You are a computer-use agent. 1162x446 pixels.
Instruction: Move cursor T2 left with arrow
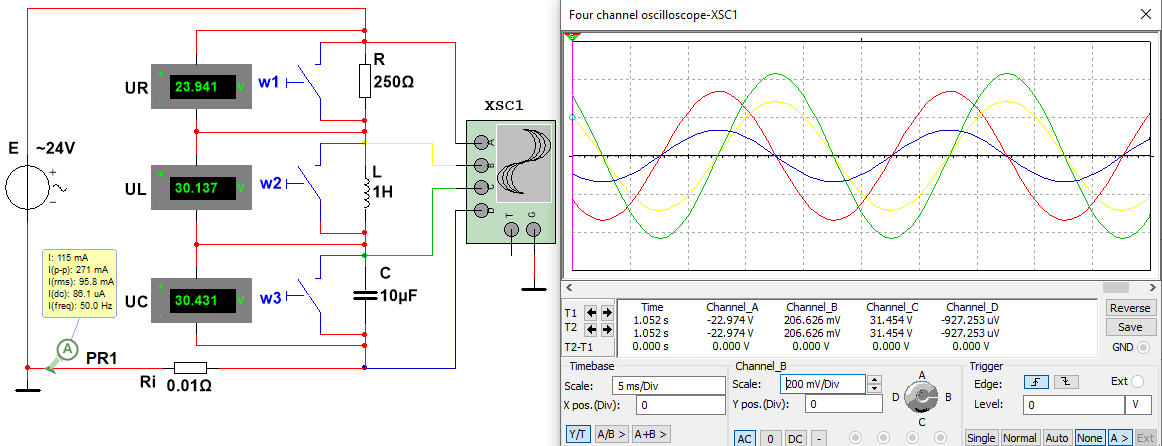pos(591,329)
